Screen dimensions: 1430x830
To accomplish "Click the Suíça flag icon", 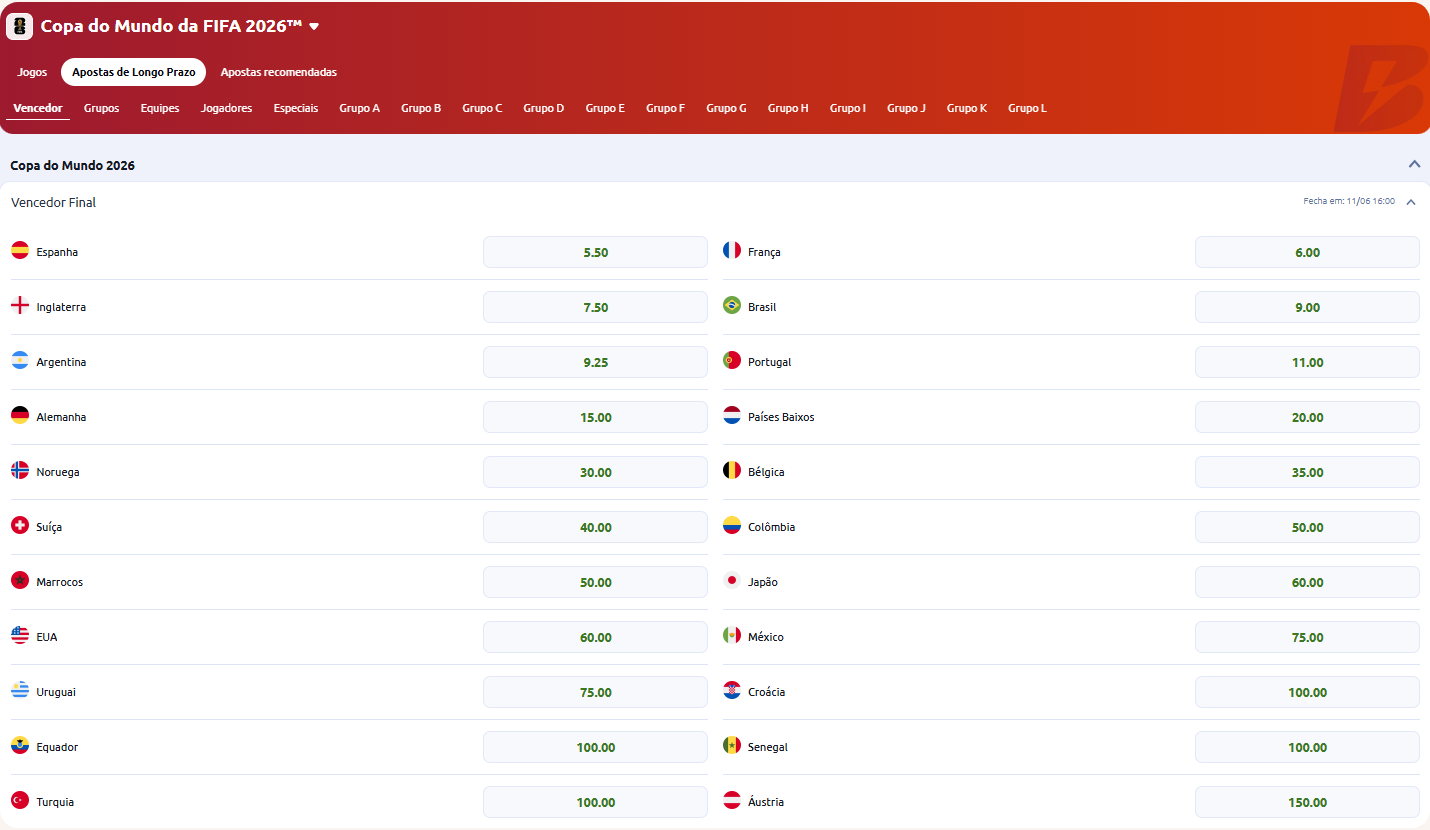I will tap(20, 526).
